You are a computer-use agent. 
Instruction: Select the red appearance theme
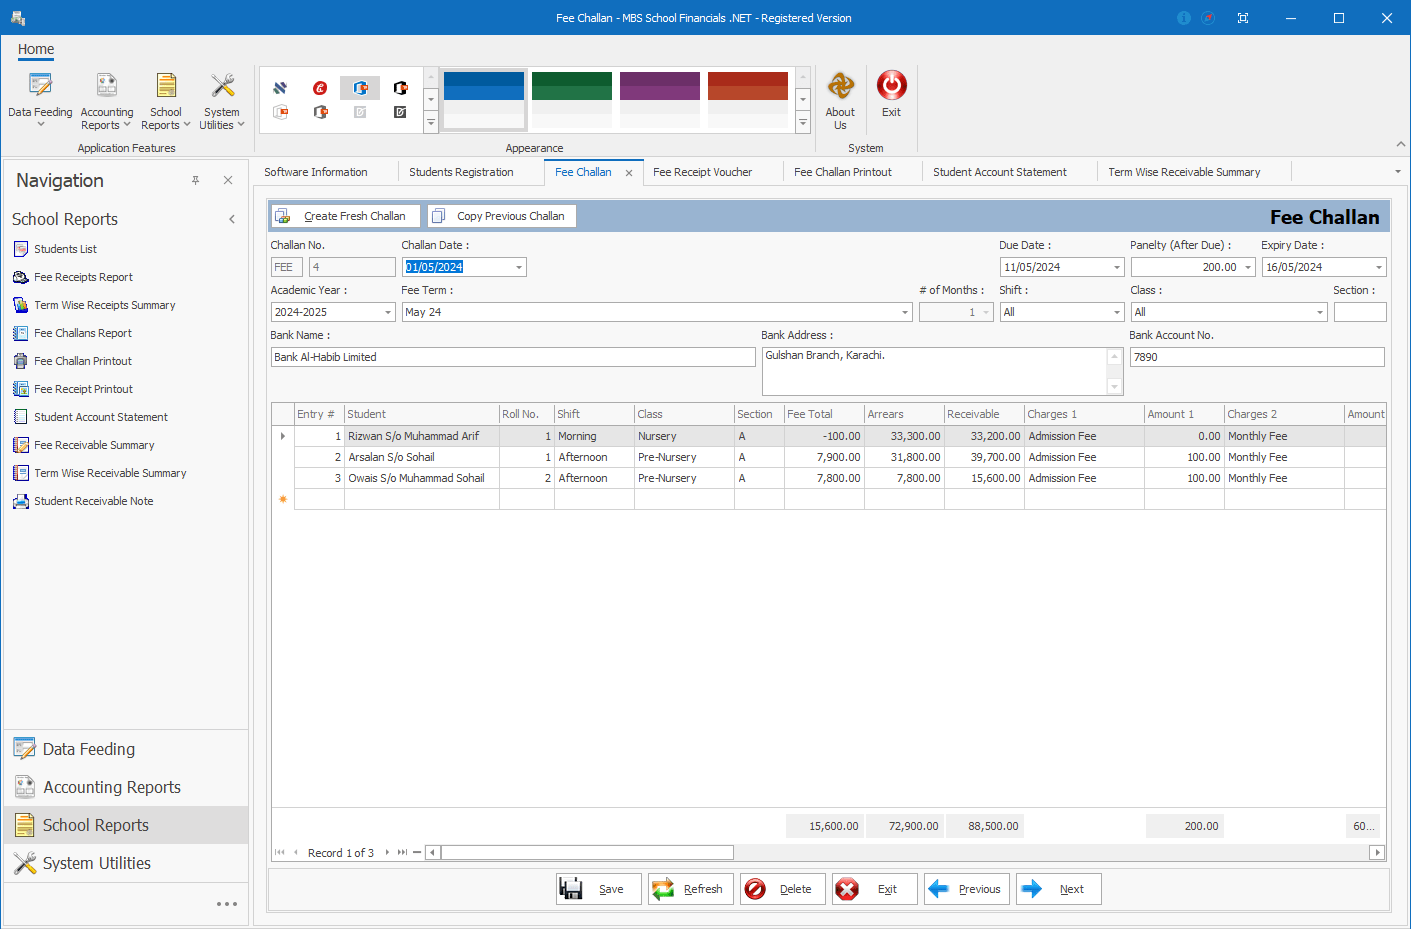point(748,99)
